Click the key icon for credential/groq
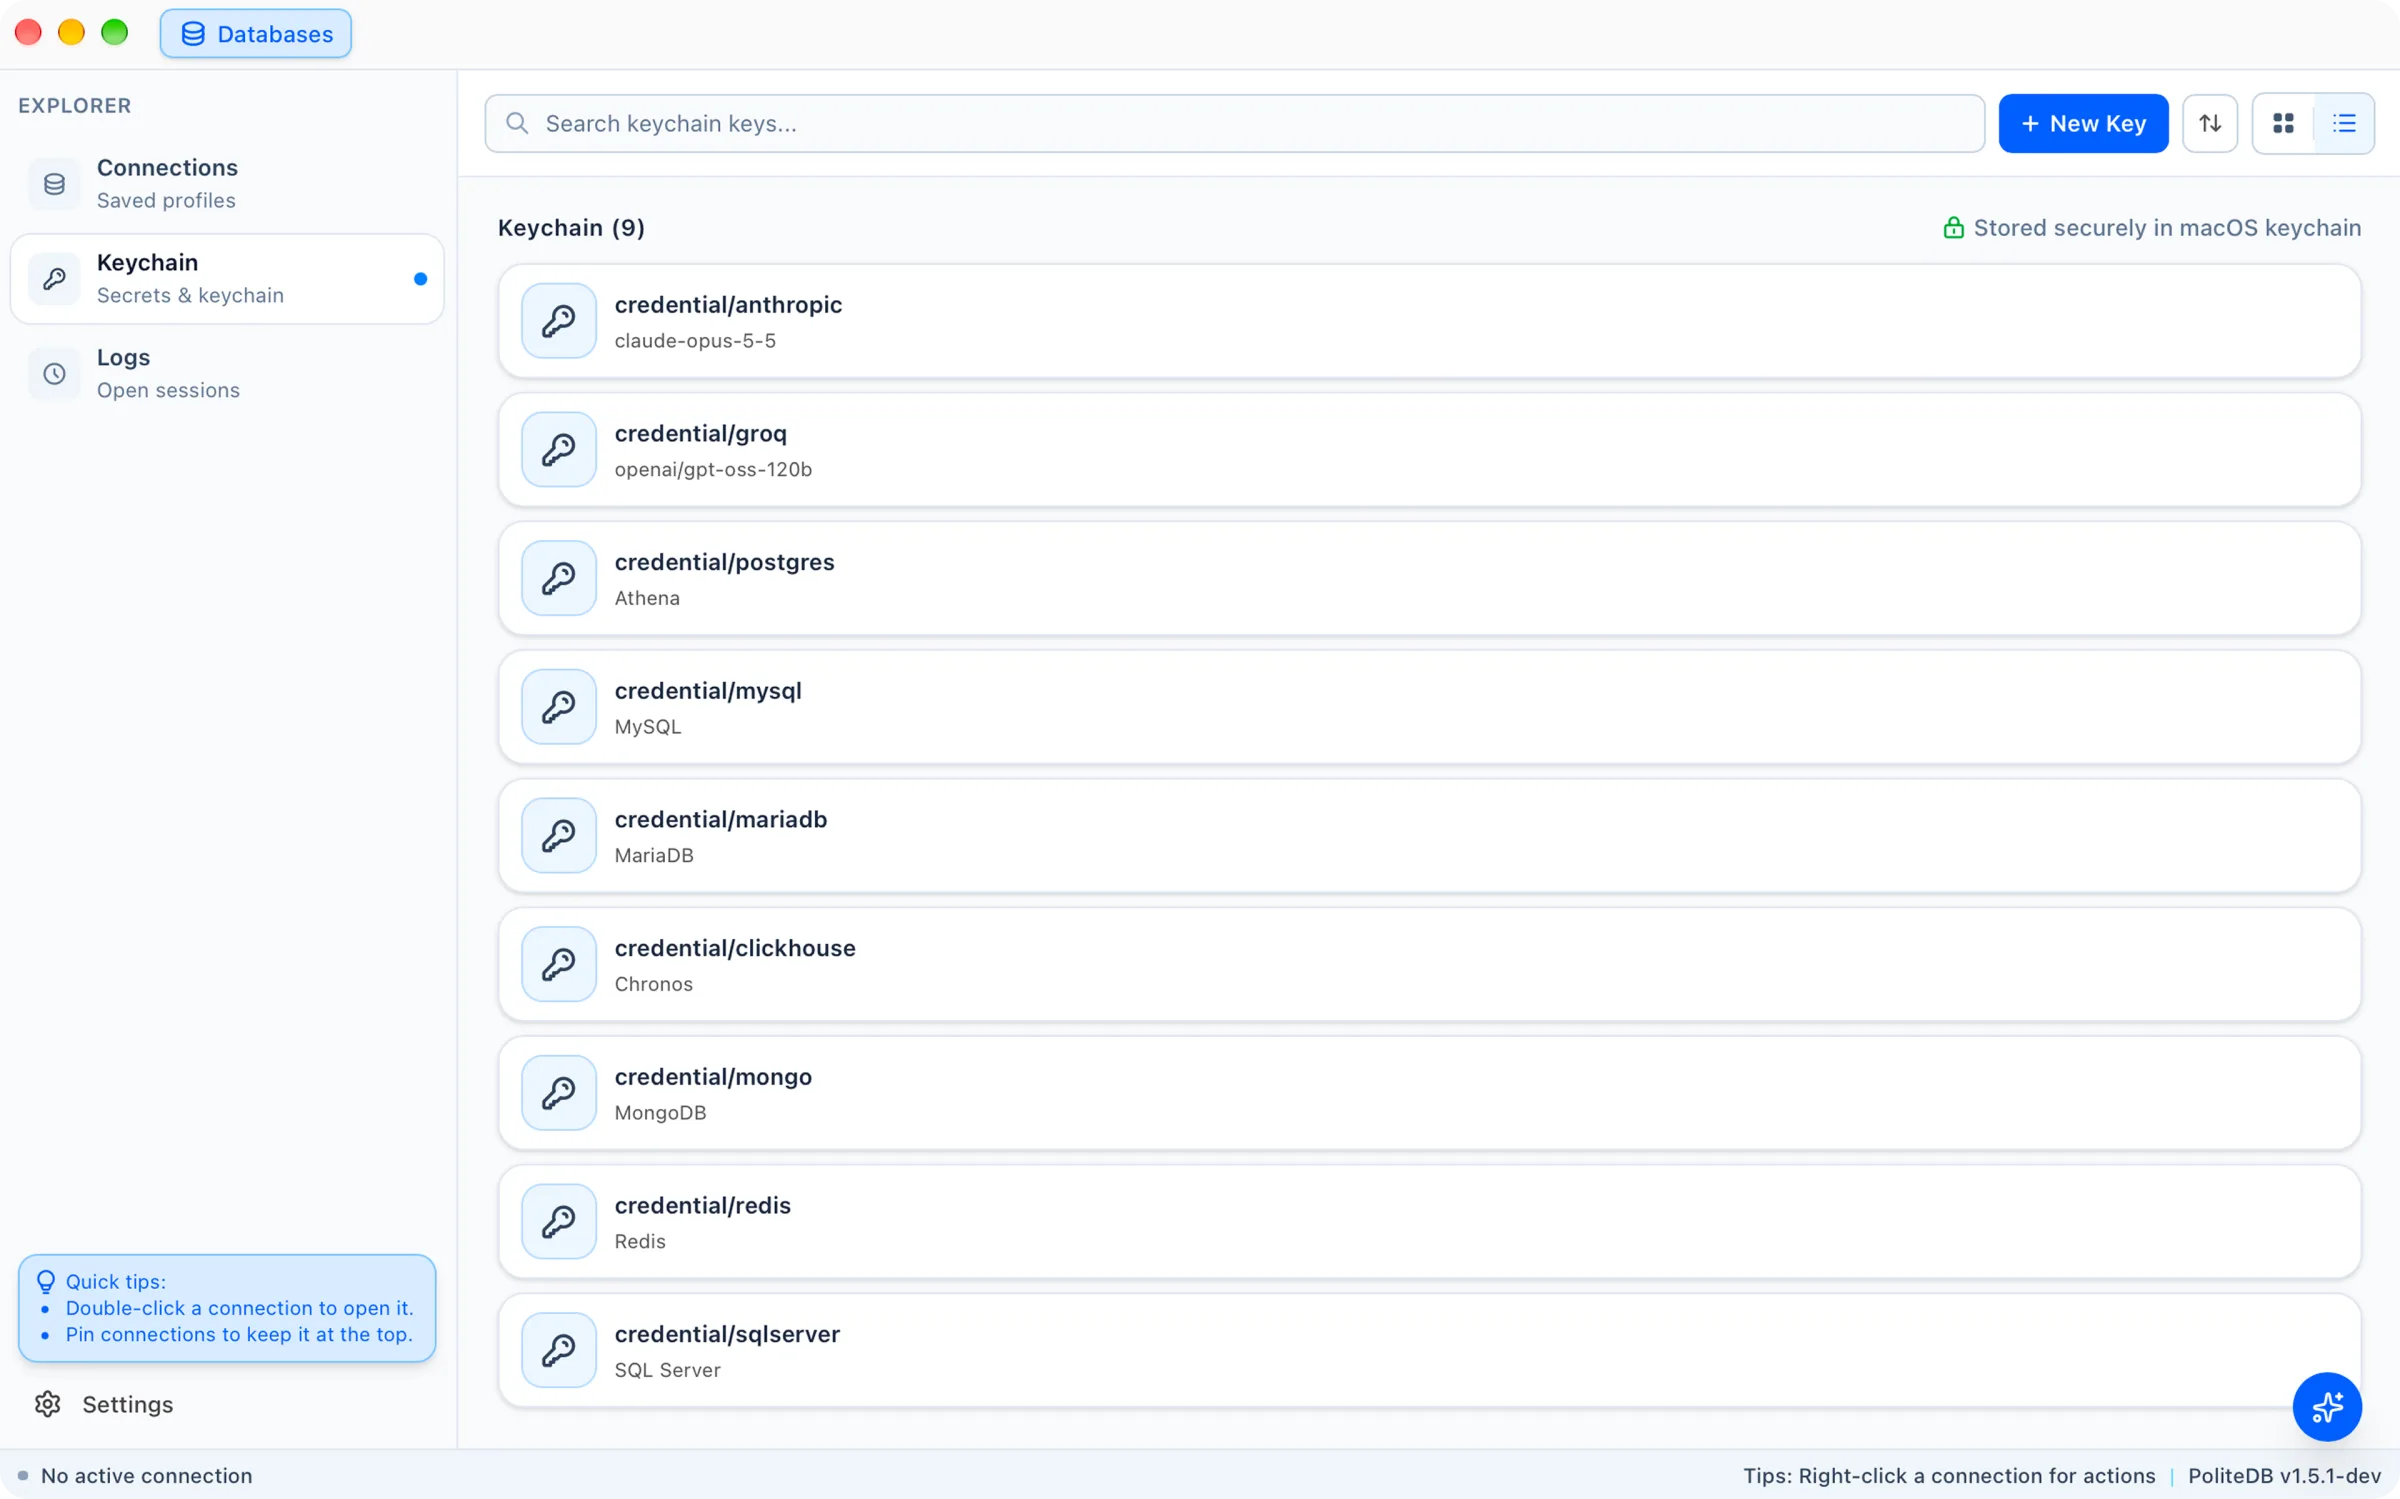2400x1499 pixels. click(559, 450)
